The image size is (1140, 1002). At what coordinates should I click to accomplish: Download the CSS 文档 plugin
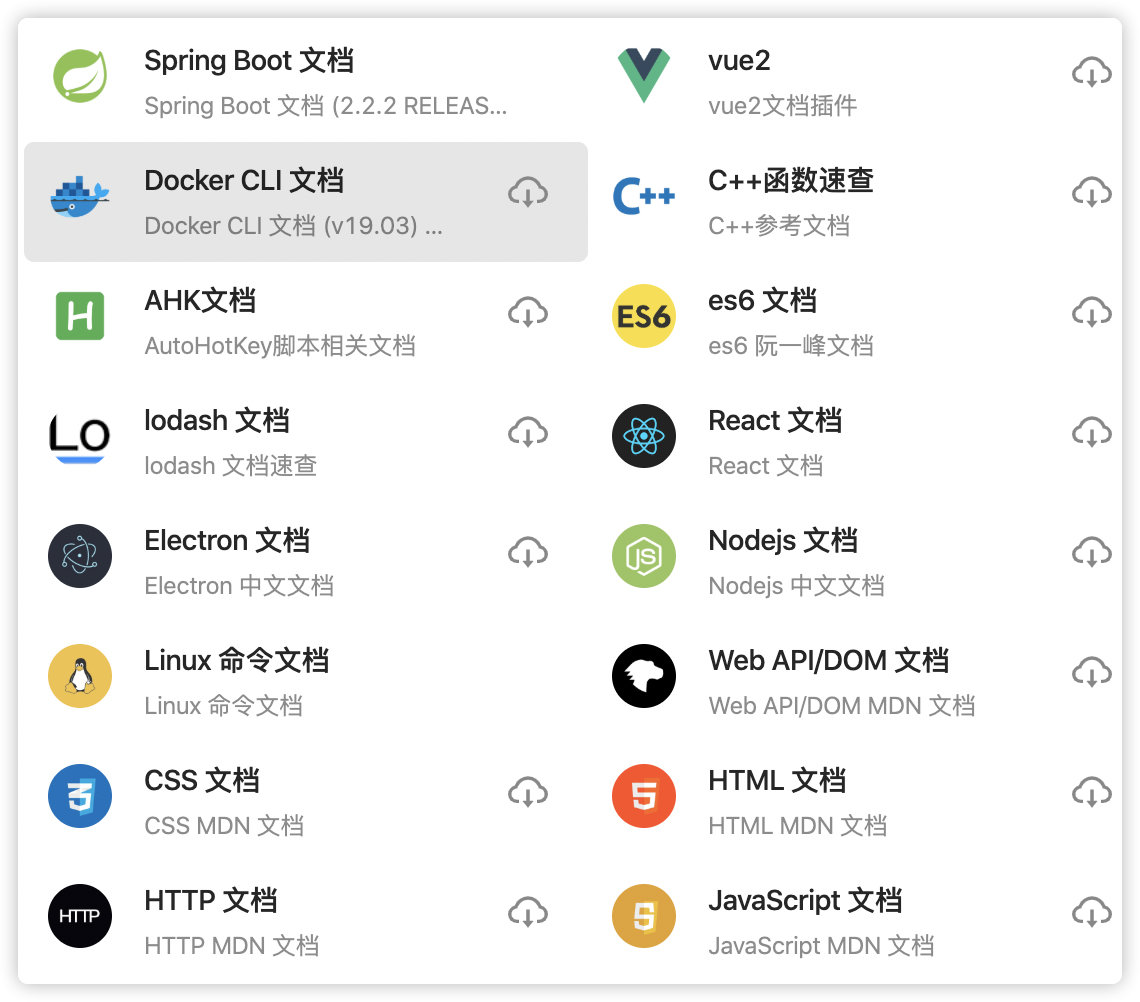click(x=528, y=792)
